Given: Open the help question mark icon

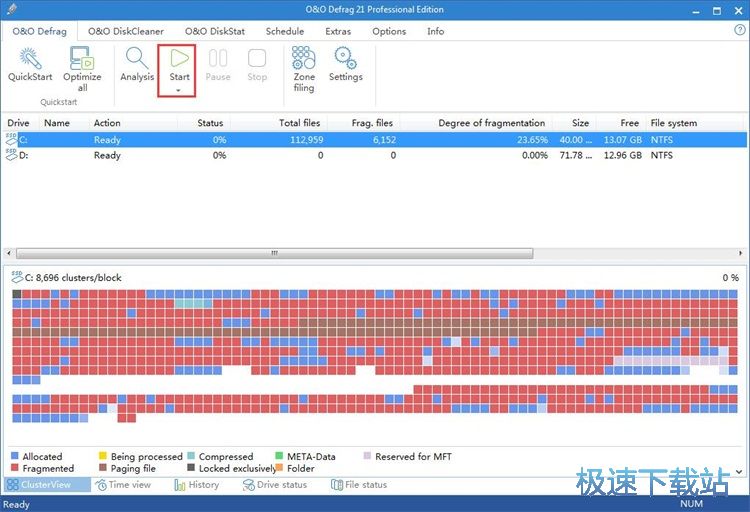Looking at the screenshot, I should coord(739,30).
